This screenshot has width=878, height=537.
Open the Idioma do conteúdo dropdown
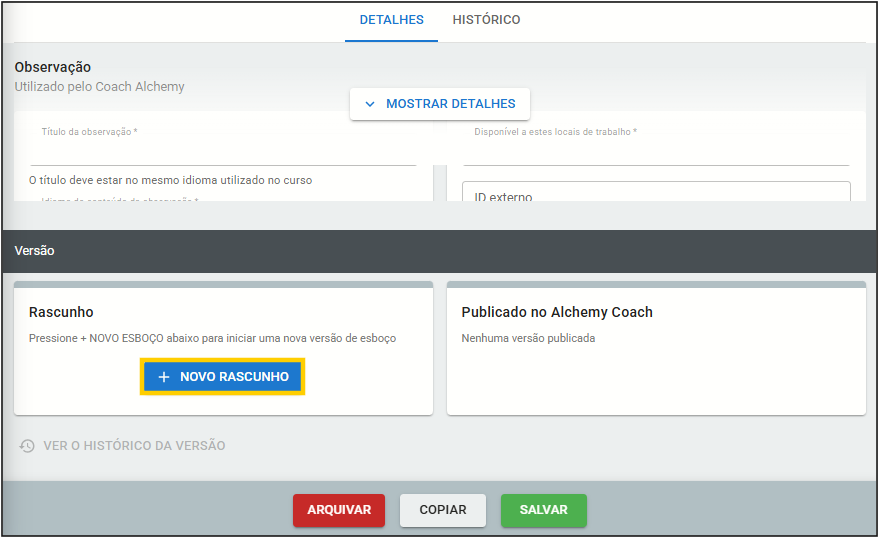(x=223, y=200)
